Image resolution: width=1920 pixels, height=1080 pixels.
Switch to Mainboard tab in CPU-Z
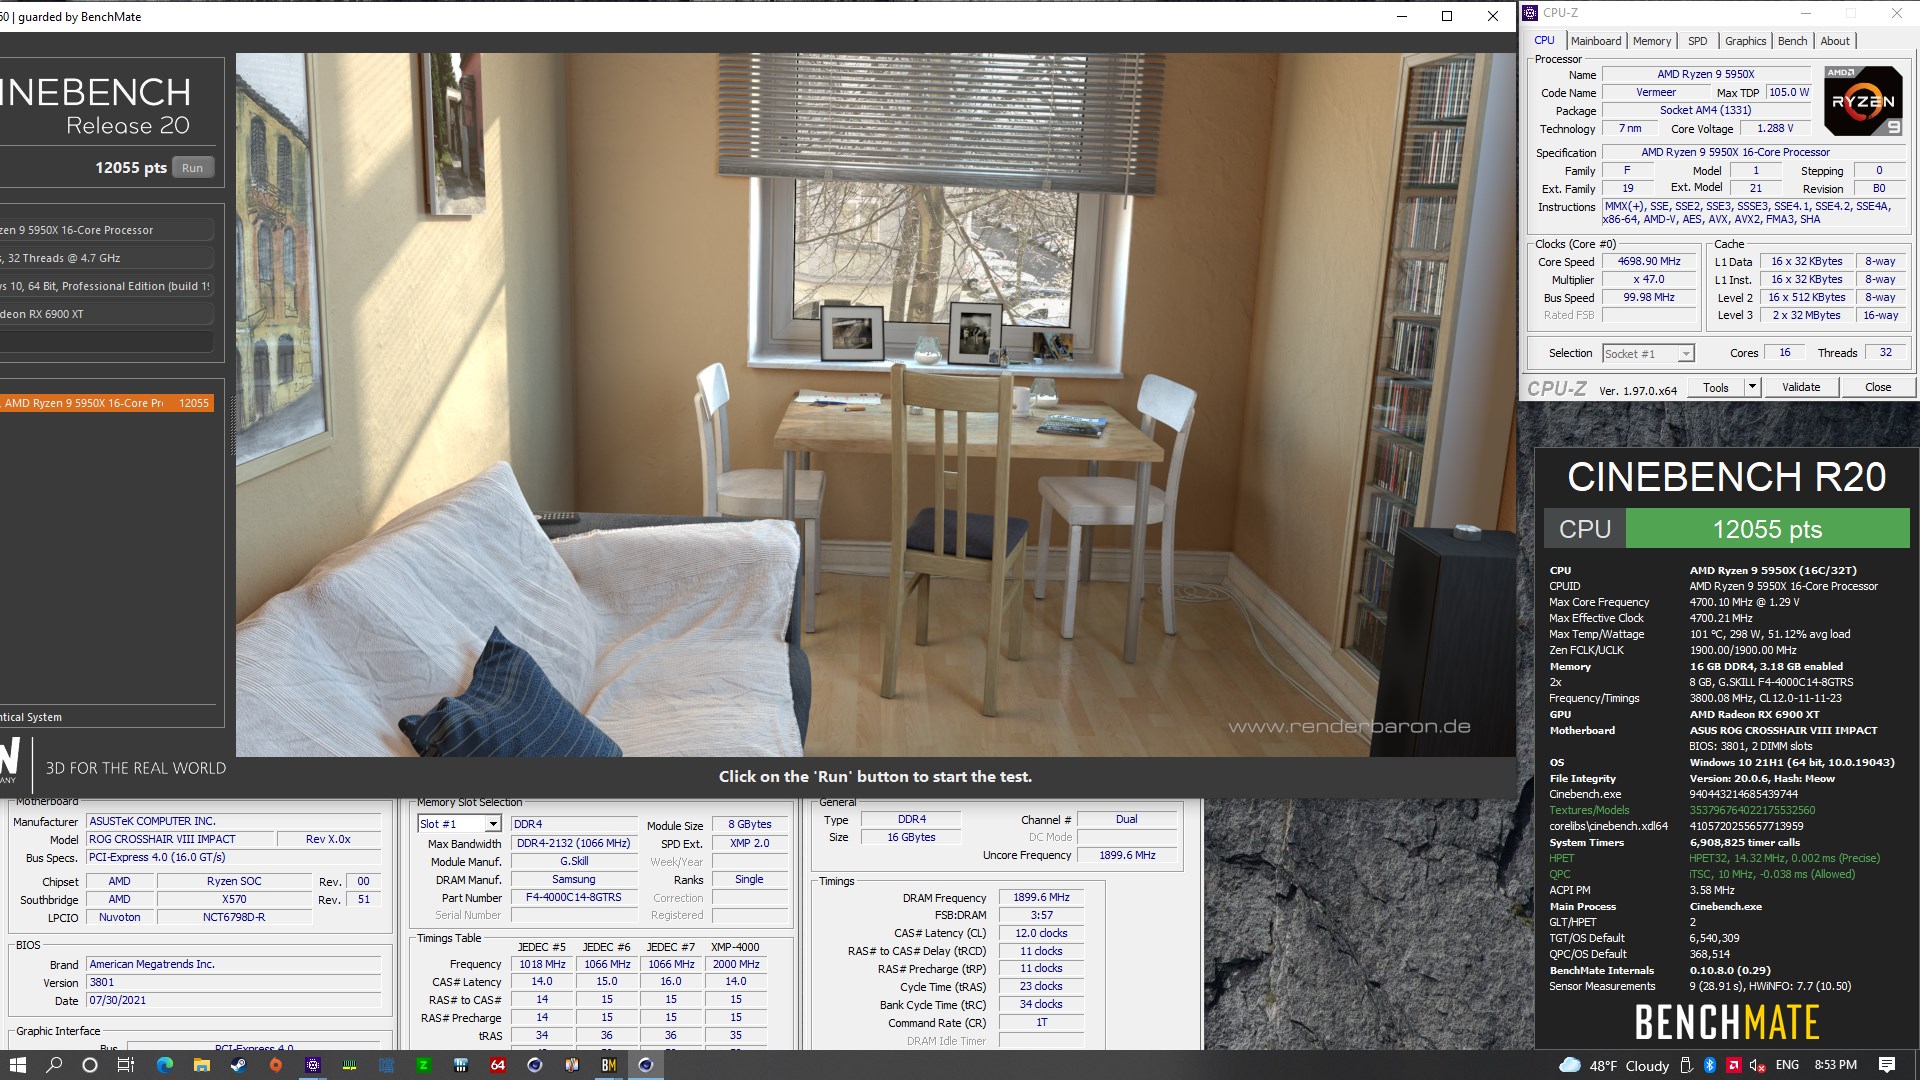tap(1596, 41)
